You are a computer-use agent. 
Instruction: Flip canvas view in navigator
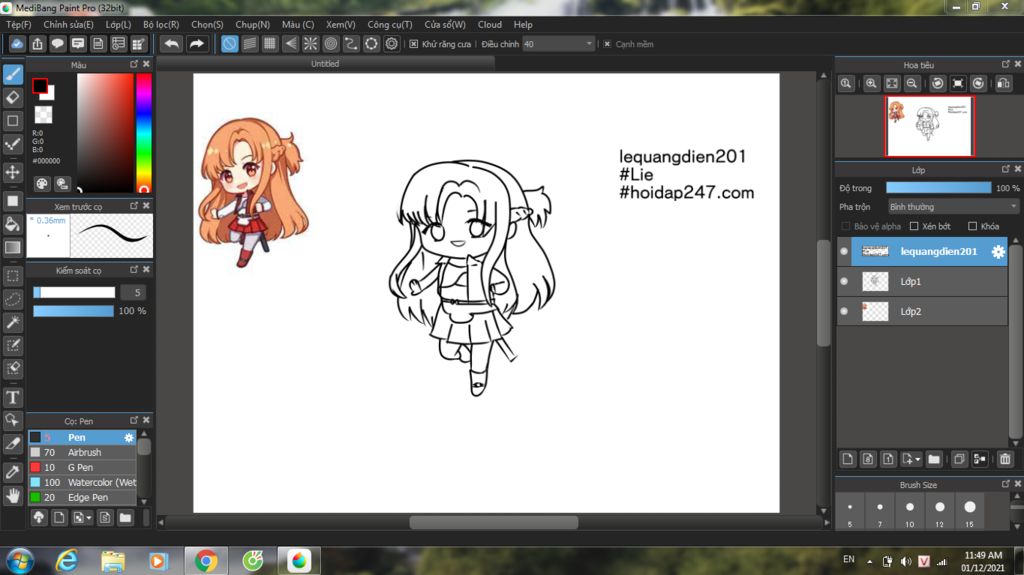point(1003,84)
